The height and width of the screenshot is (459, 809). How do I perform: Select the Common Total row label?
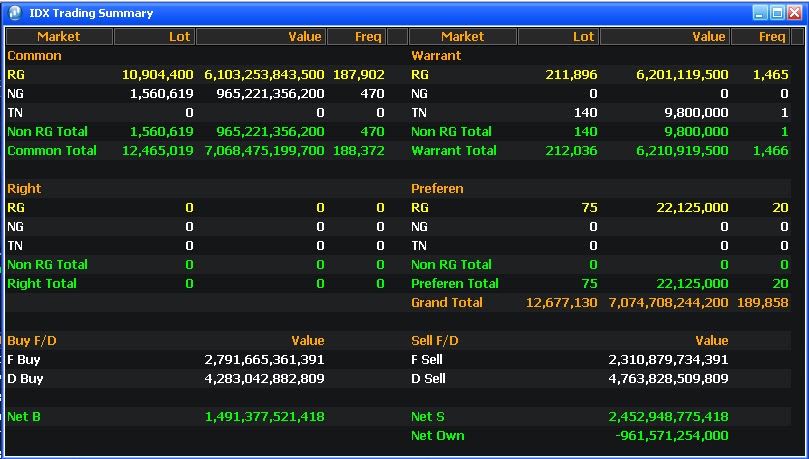pyautogui.click(x=52, y=150)
